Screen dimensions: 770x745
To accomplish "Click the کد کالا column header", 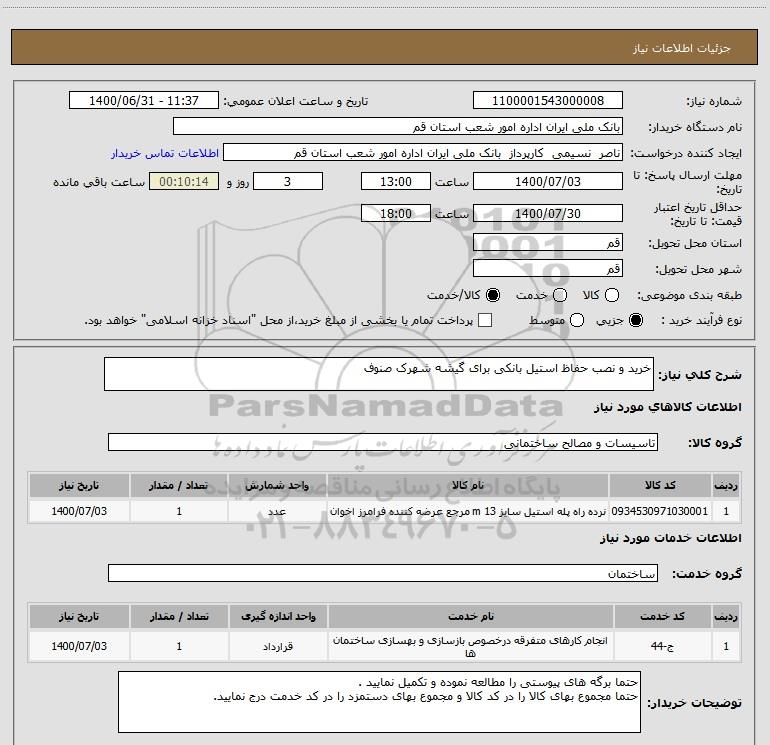I will coord(660,485).
